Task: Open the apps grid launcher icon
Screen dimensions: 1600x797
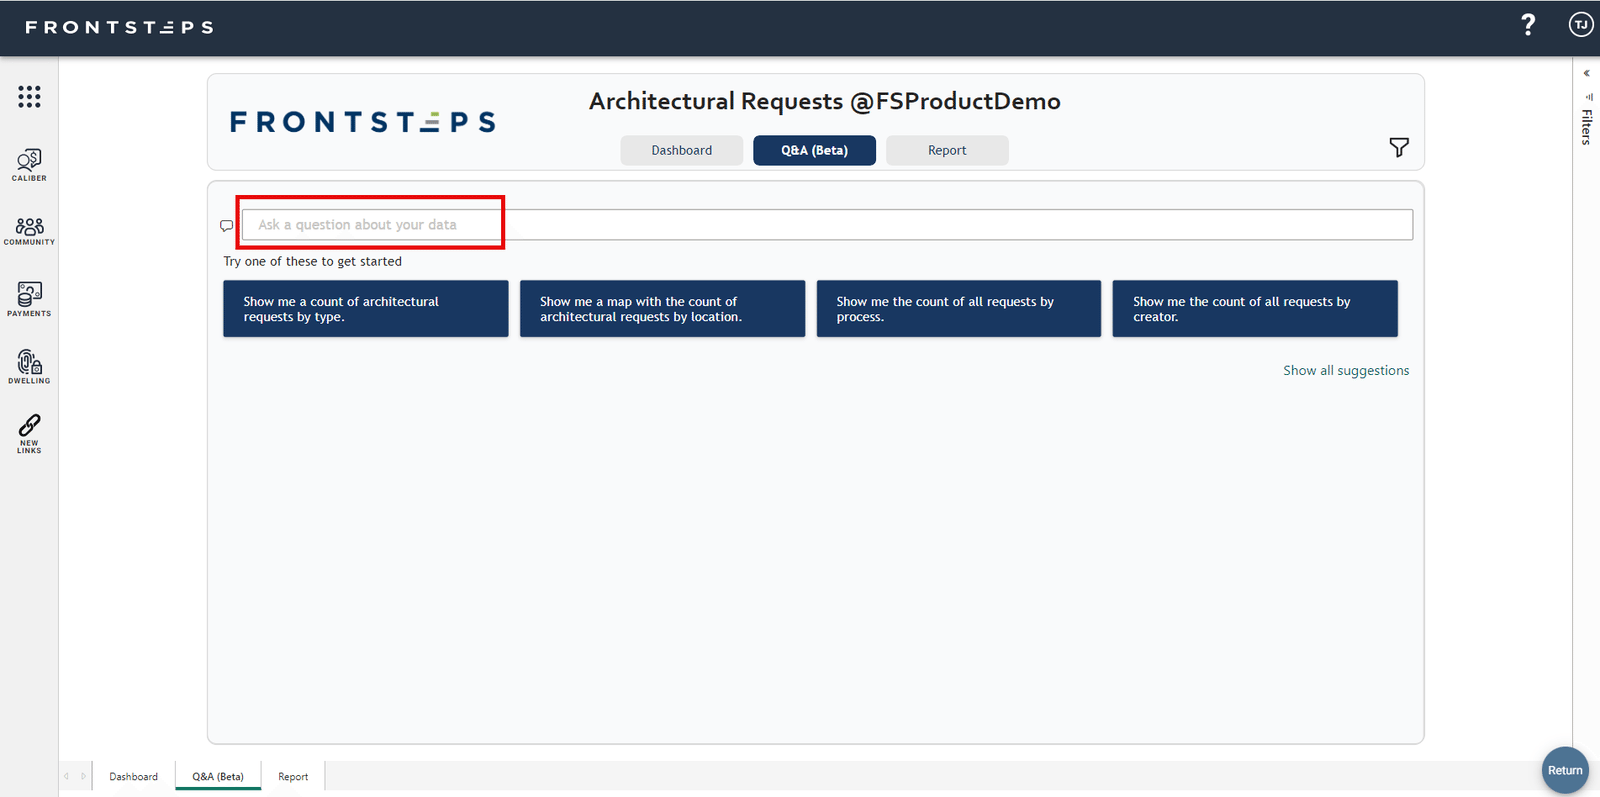Action: point(29,96)
